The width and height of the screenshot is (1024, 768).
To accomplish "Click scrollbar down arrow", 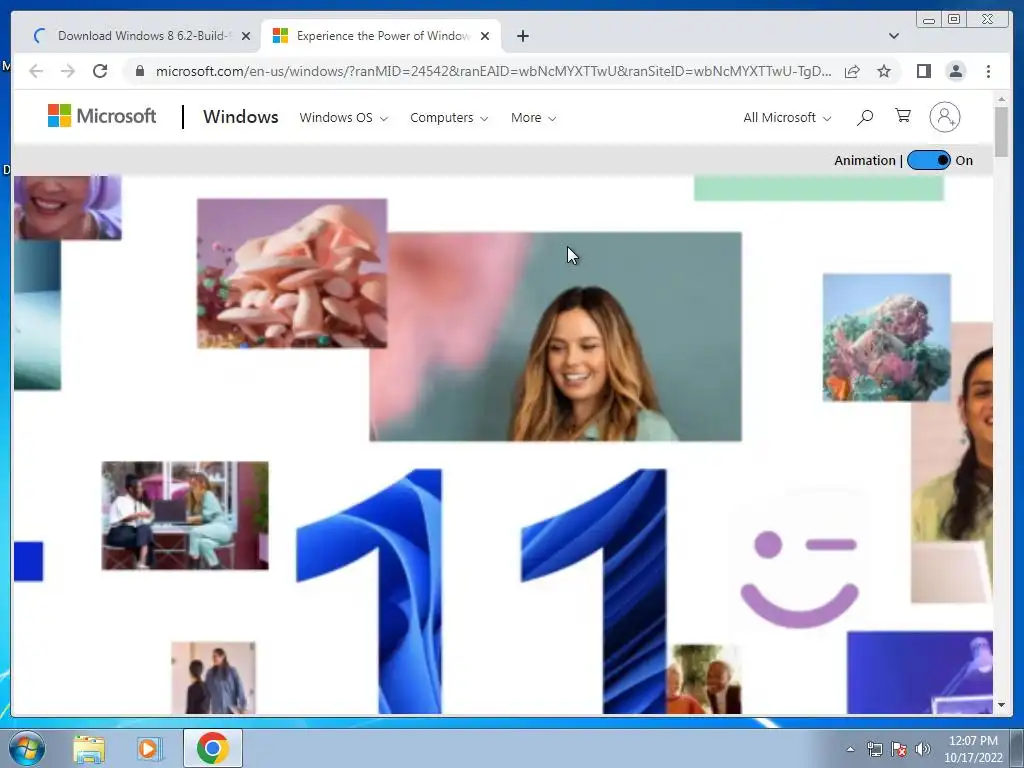I will [x=1001, y=705].
